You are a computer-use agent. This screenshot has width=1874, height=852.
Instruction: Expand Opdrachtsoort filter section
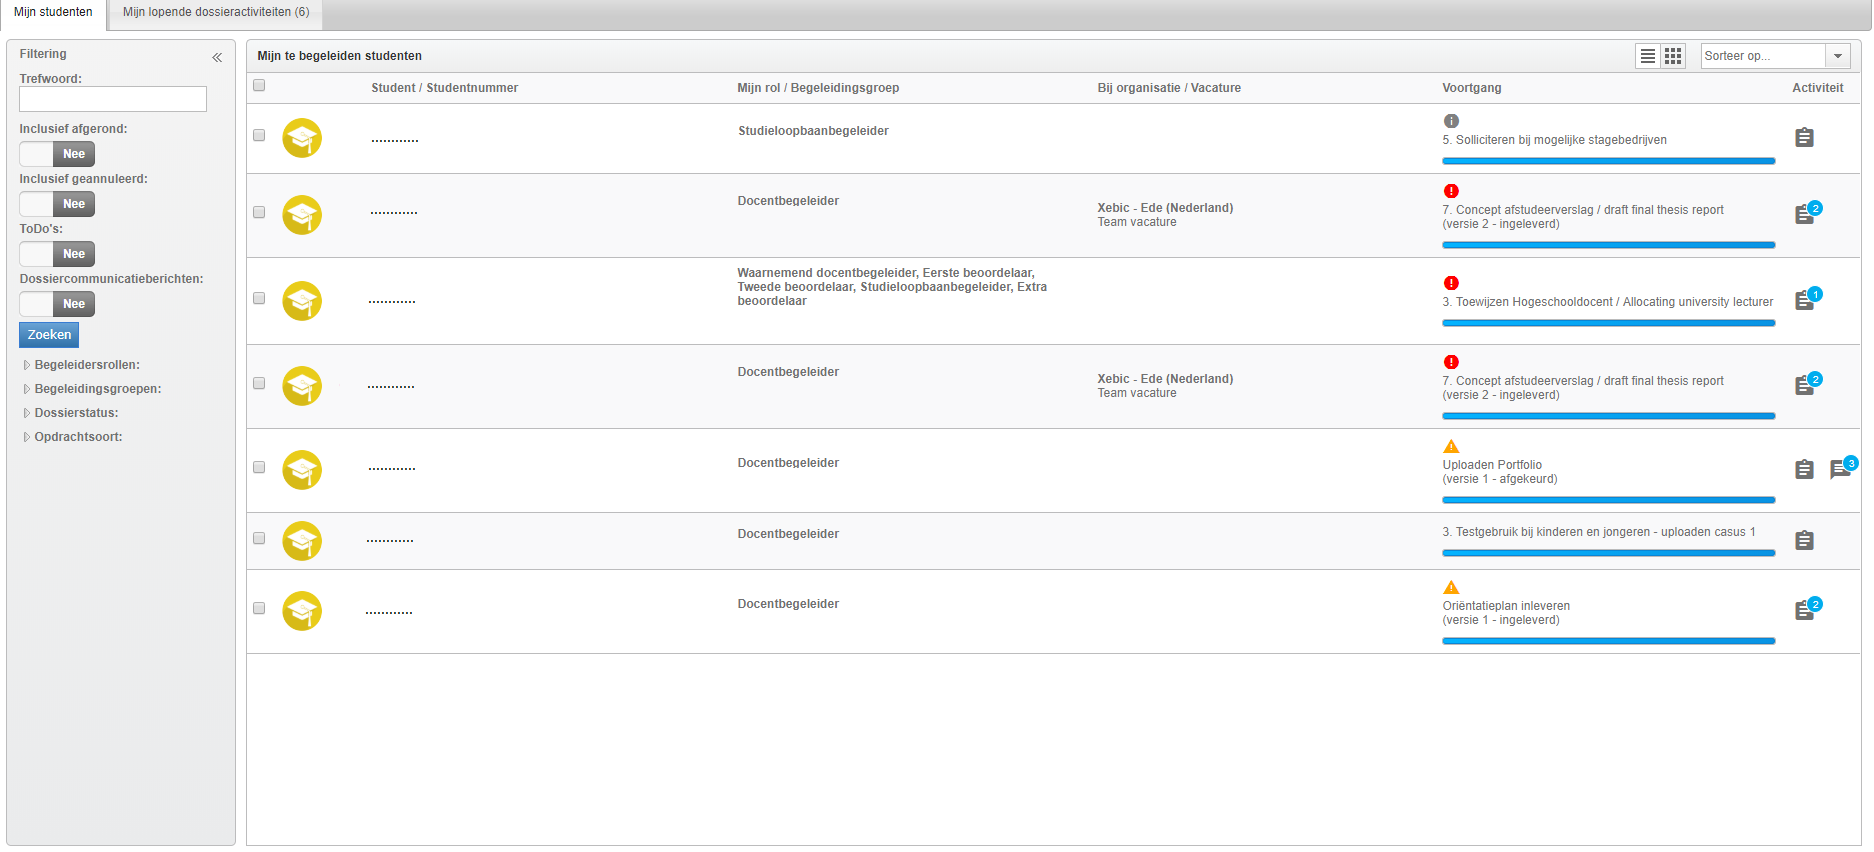coord(73,437)
